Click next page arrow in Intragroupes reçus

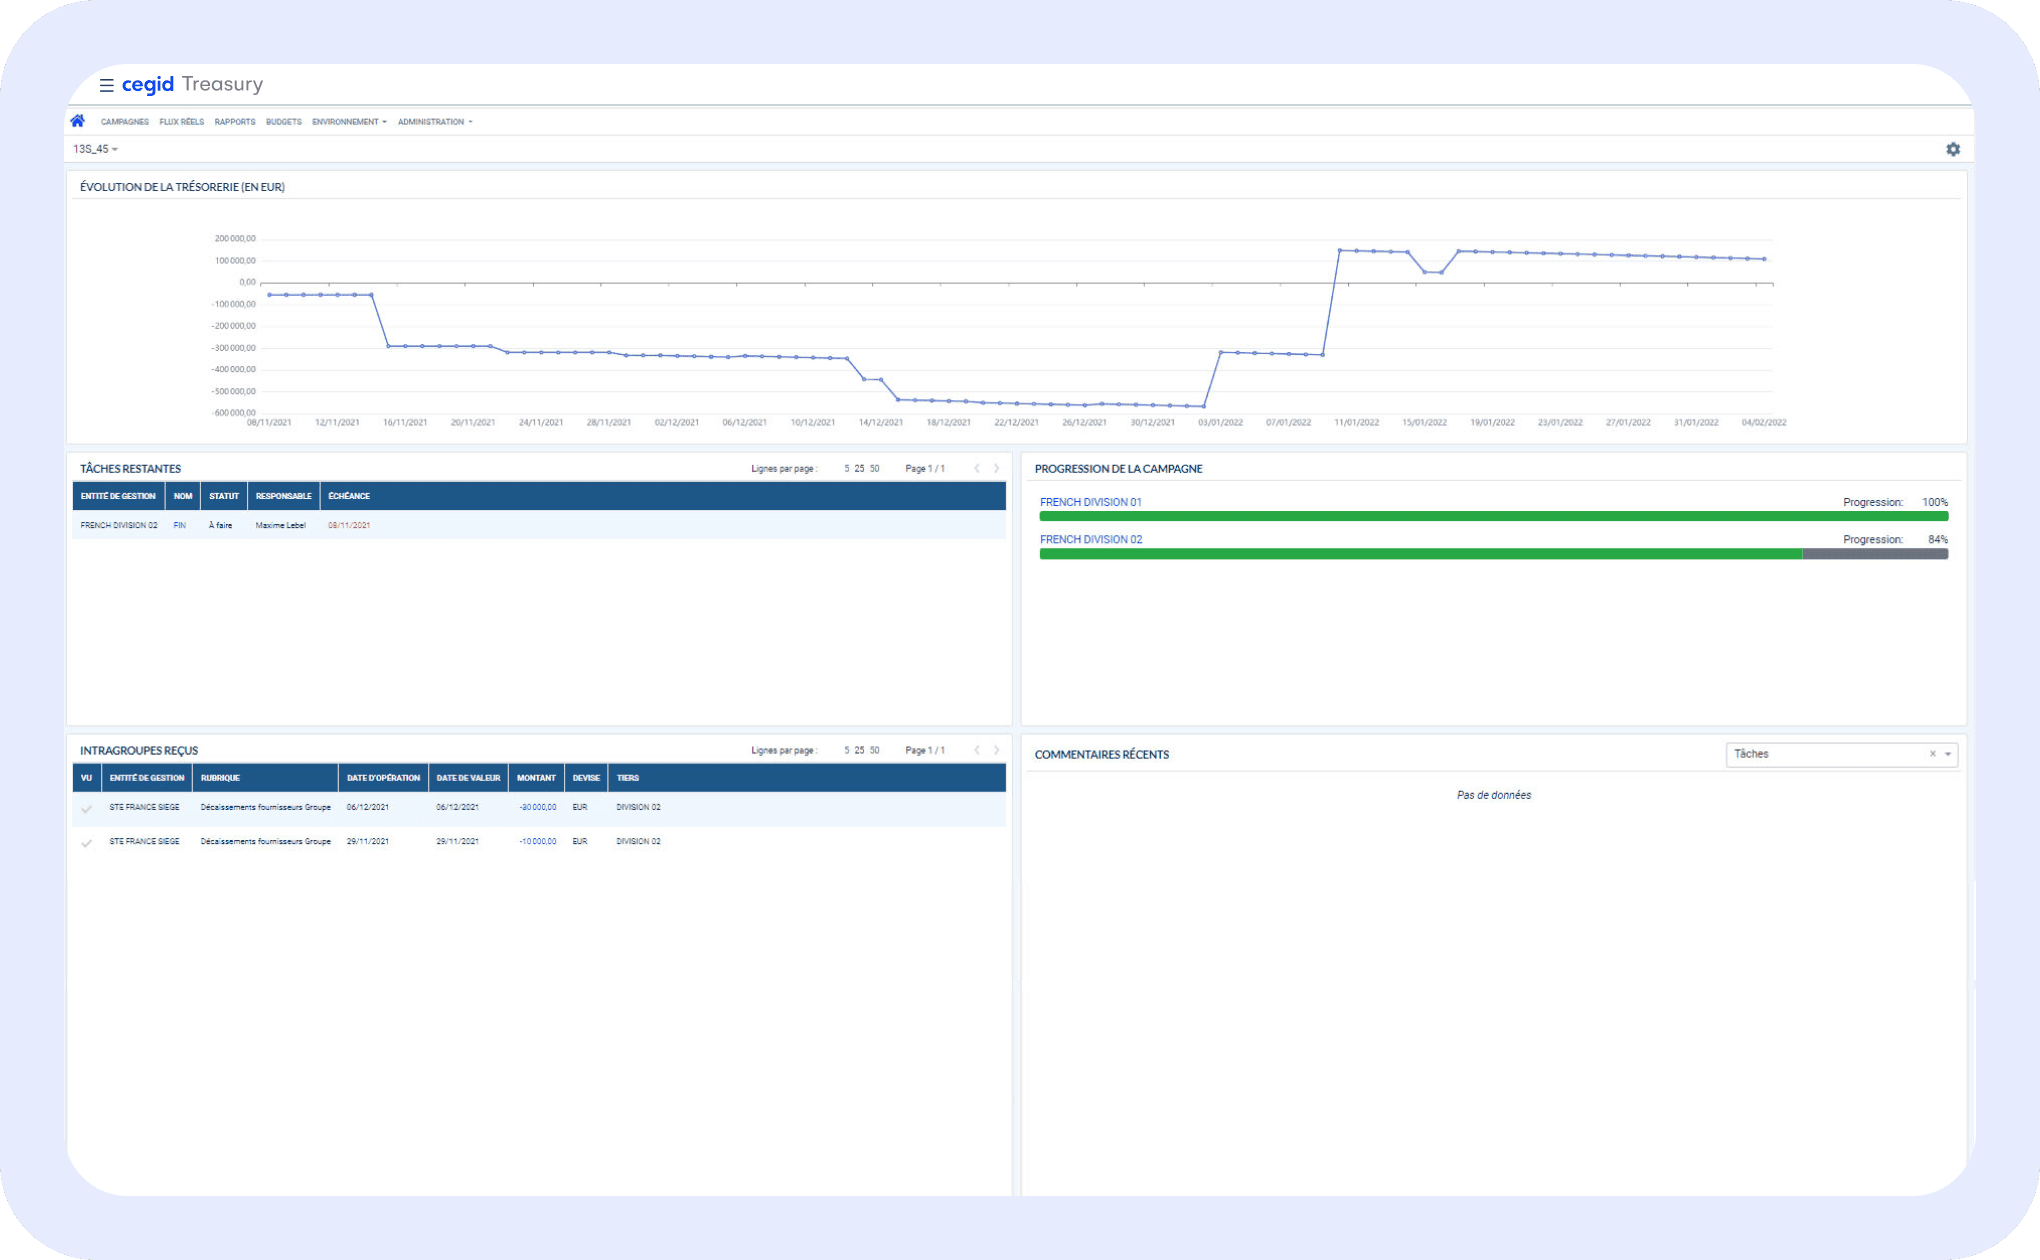[x=996, y=750]
